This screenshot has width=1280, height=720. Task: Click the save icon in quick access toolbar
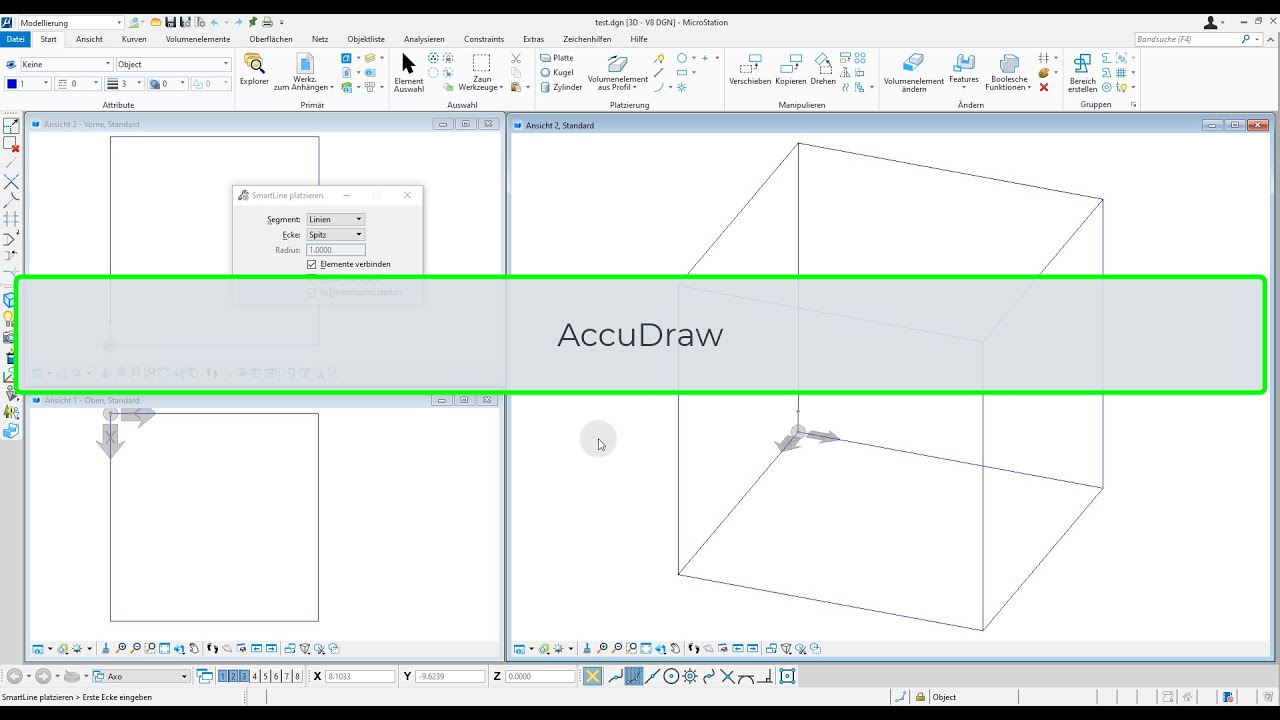click(171, 22)
